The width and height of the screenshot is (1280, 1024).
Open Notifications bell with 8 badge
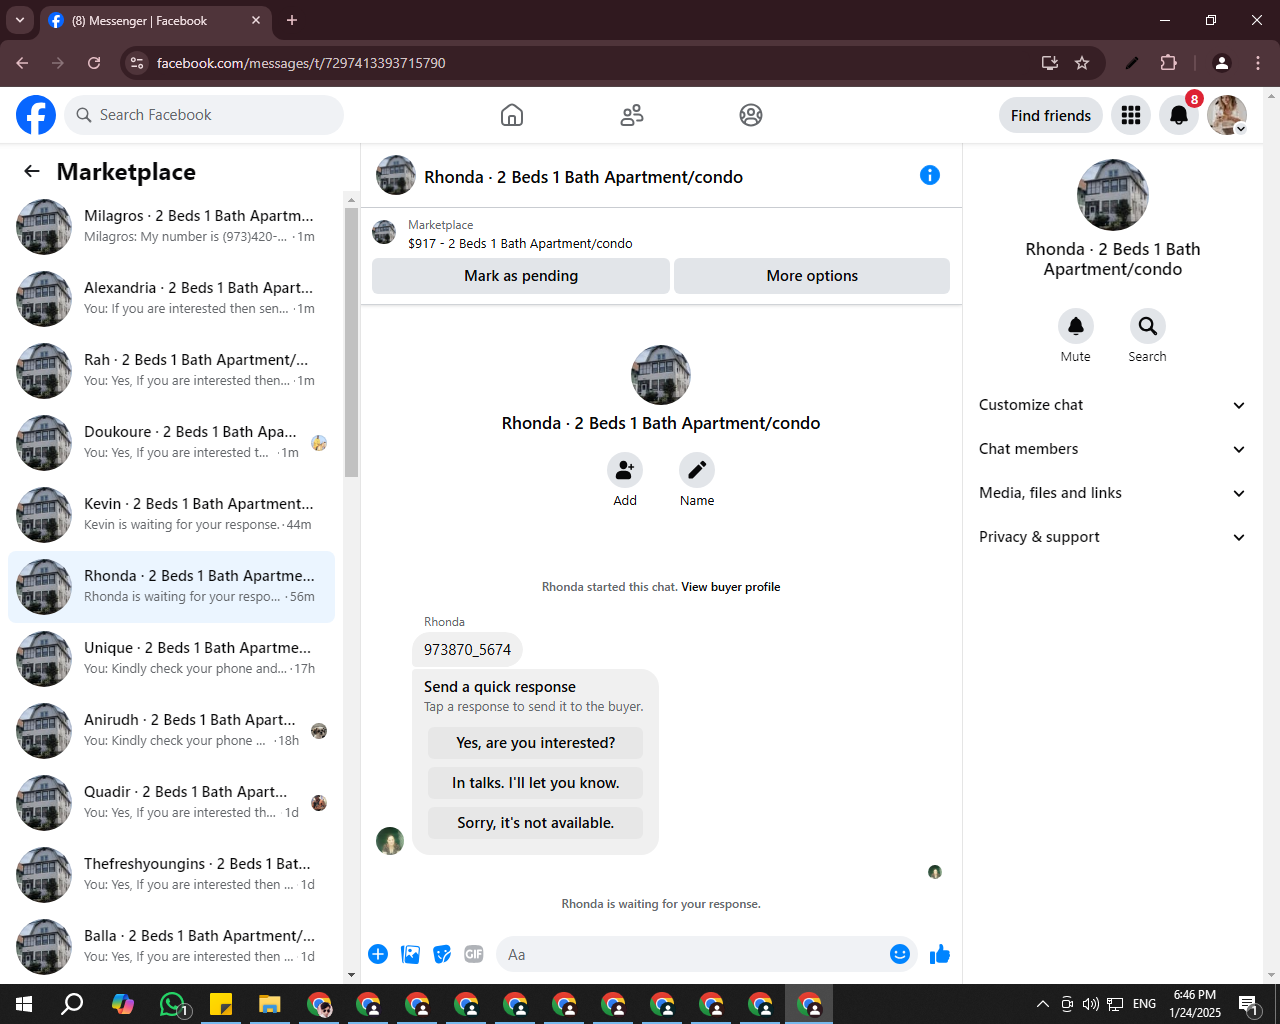coord(1179,115)
